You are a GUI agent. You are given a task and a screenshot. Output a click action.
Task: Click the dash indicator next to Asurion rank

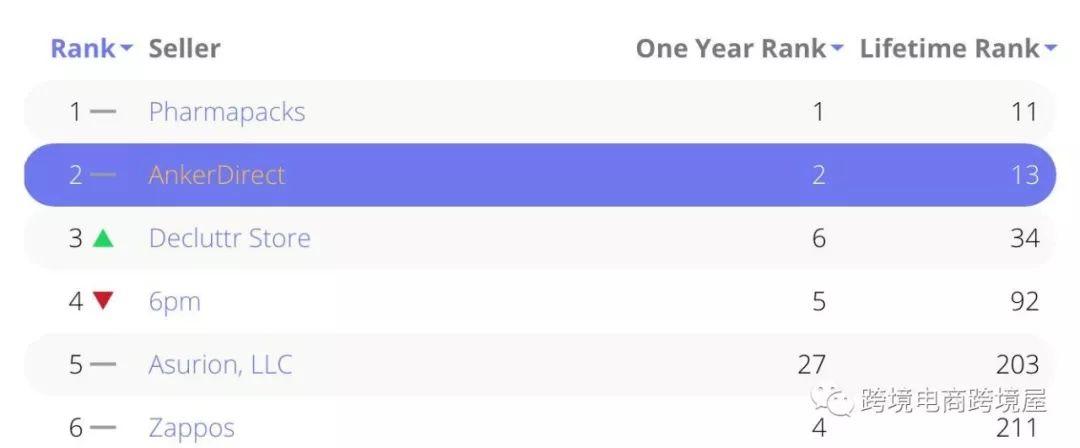(103, 365)
